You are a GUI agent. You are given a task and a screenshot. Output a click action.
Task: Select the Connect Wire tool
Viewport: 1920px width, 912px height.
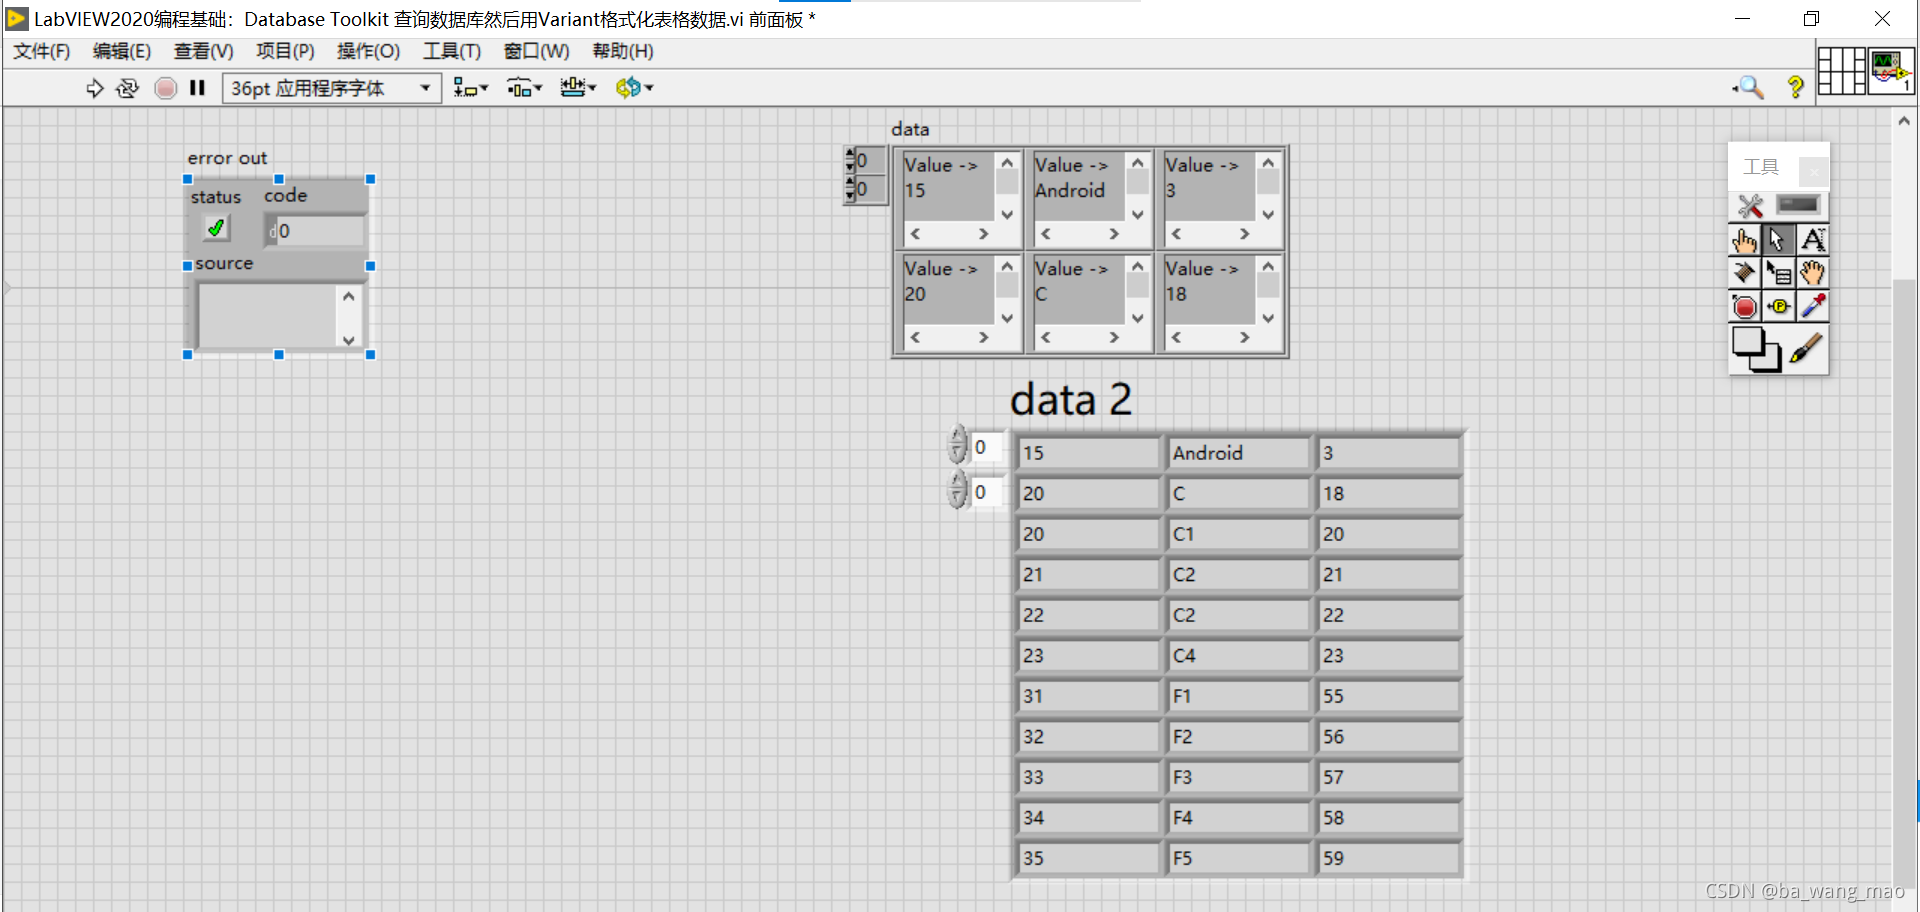point(1744,273)
